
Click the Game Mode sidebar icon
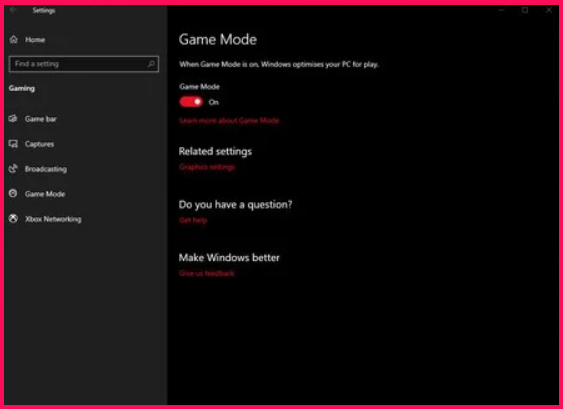coord(13,194)
